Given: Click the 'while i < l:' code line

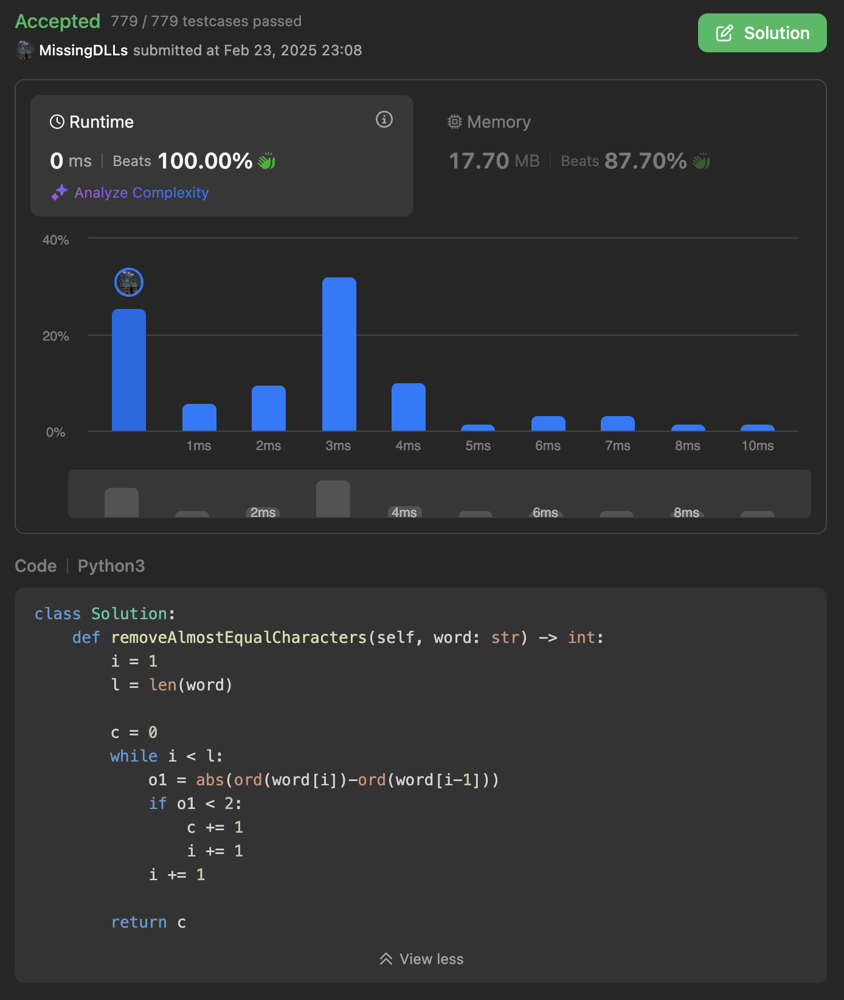Looking at the screenshot, I should [167, 756].
